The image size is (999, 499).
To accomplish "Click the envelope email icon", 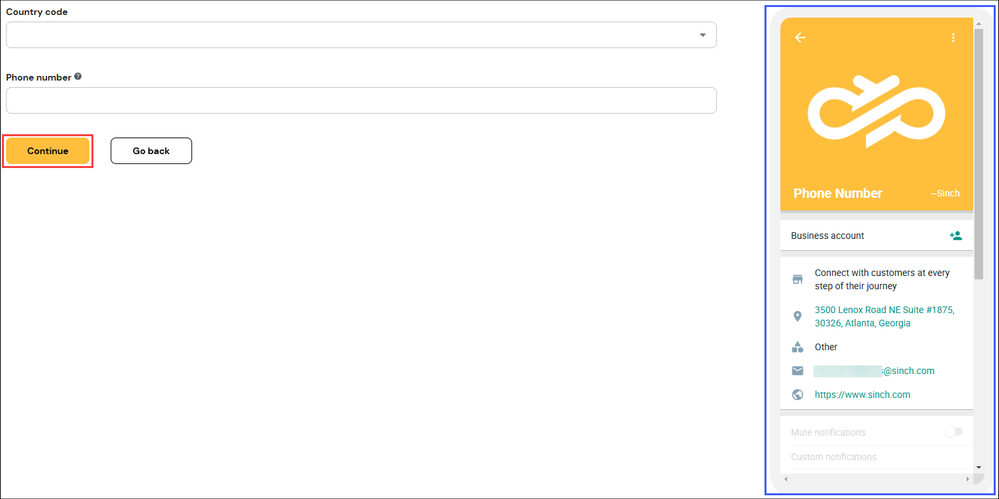I will click(x=797, y=370).
